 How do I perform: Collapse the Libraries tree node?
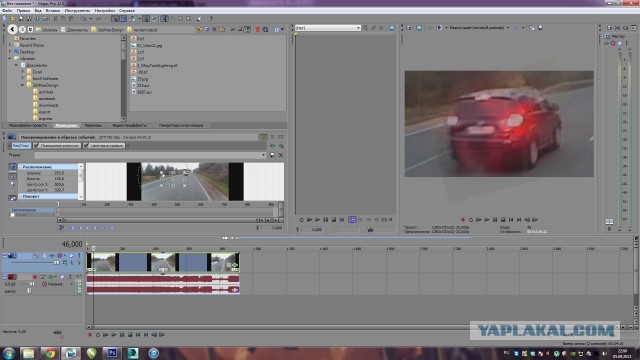click(10, 58)
